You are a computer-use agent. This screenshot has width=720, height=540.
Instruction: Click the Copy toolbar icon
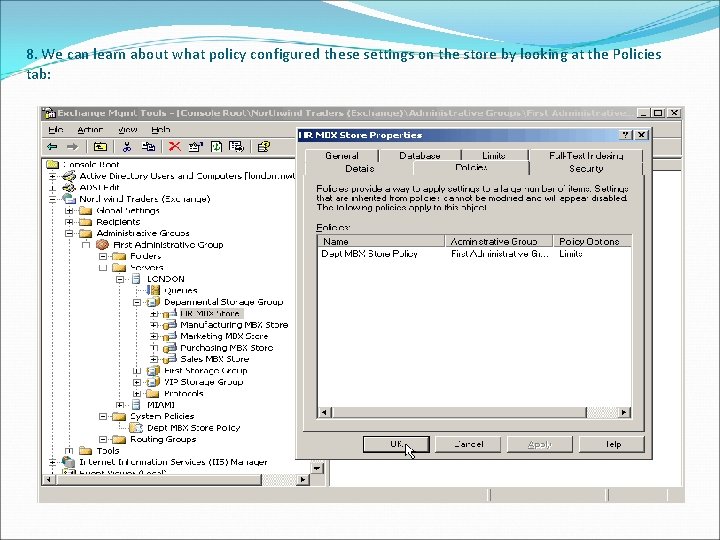[x=148, y=146]
